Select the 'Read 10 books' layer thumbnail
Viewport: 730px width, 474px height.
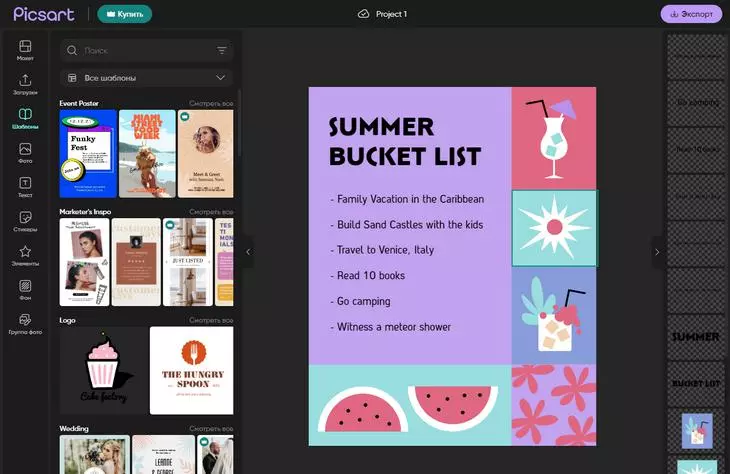click(x=697, y=149)
